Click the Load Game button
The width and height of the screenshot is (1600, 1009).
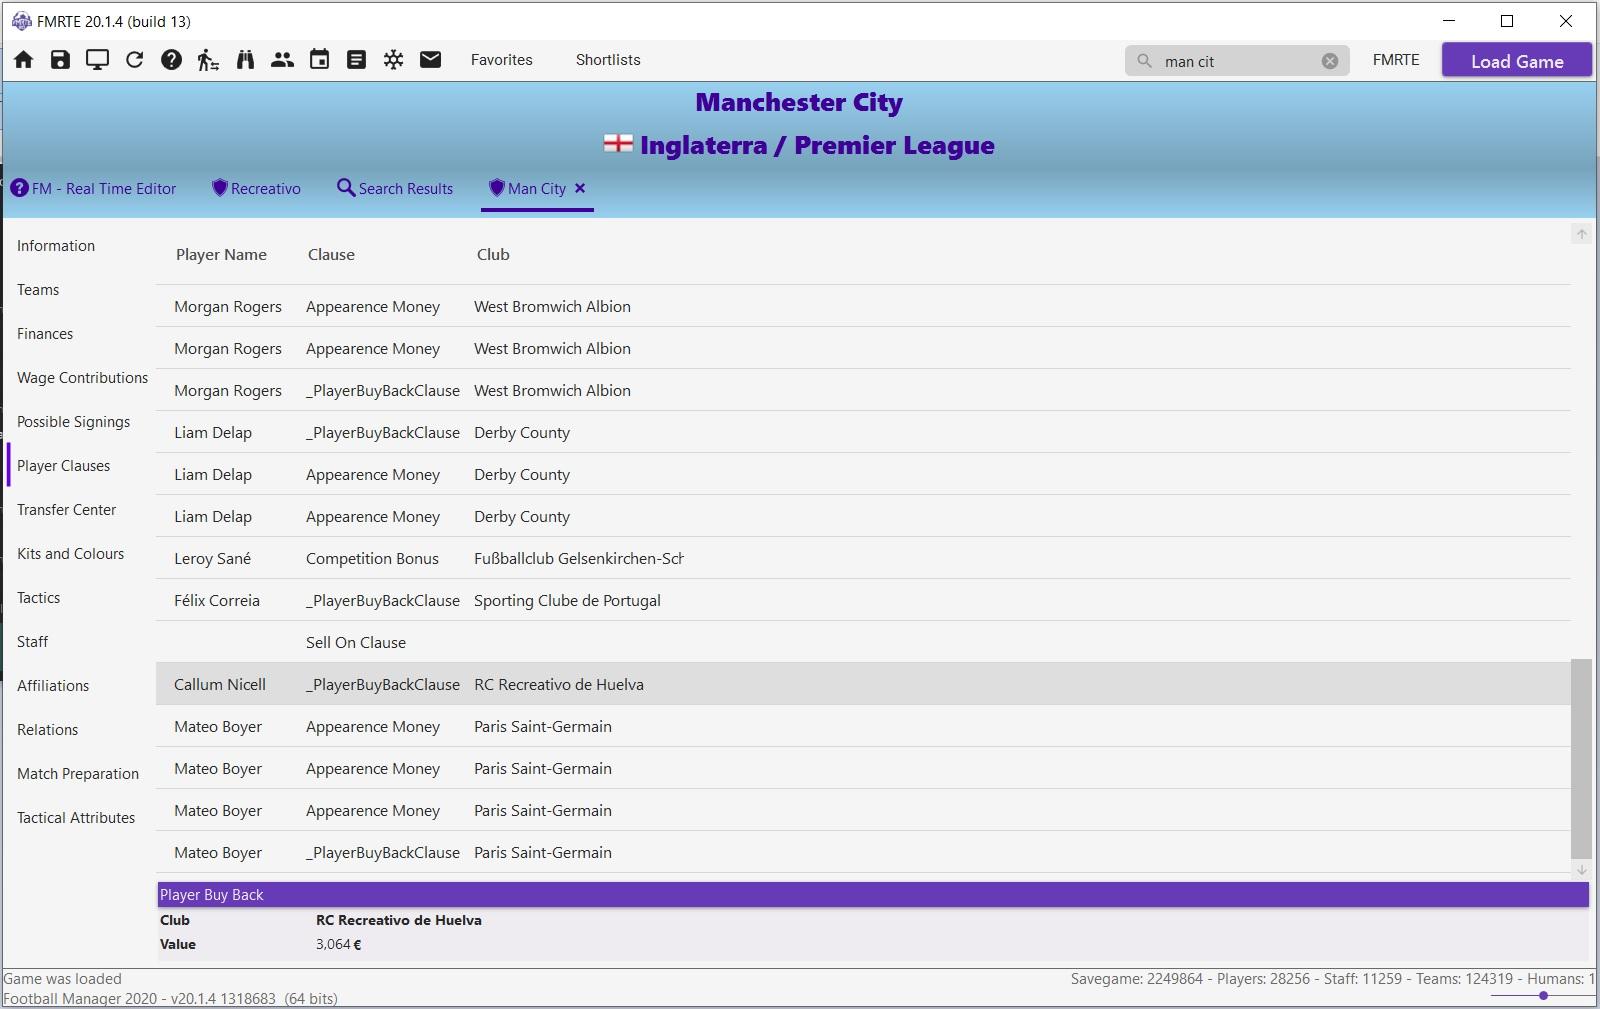pos(1517,61)
